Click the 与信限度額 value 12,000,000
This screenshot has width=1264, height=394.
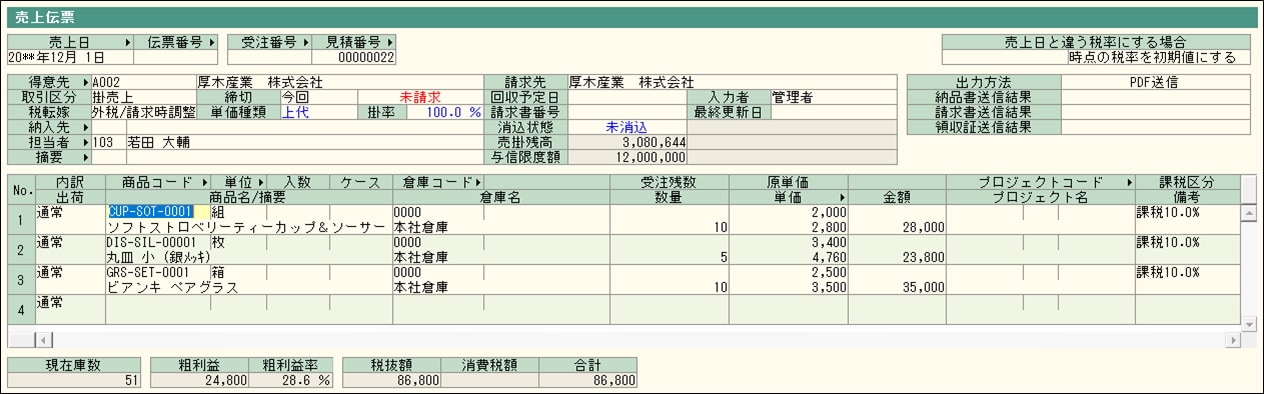pyautogui.click(x=627, y=157)
